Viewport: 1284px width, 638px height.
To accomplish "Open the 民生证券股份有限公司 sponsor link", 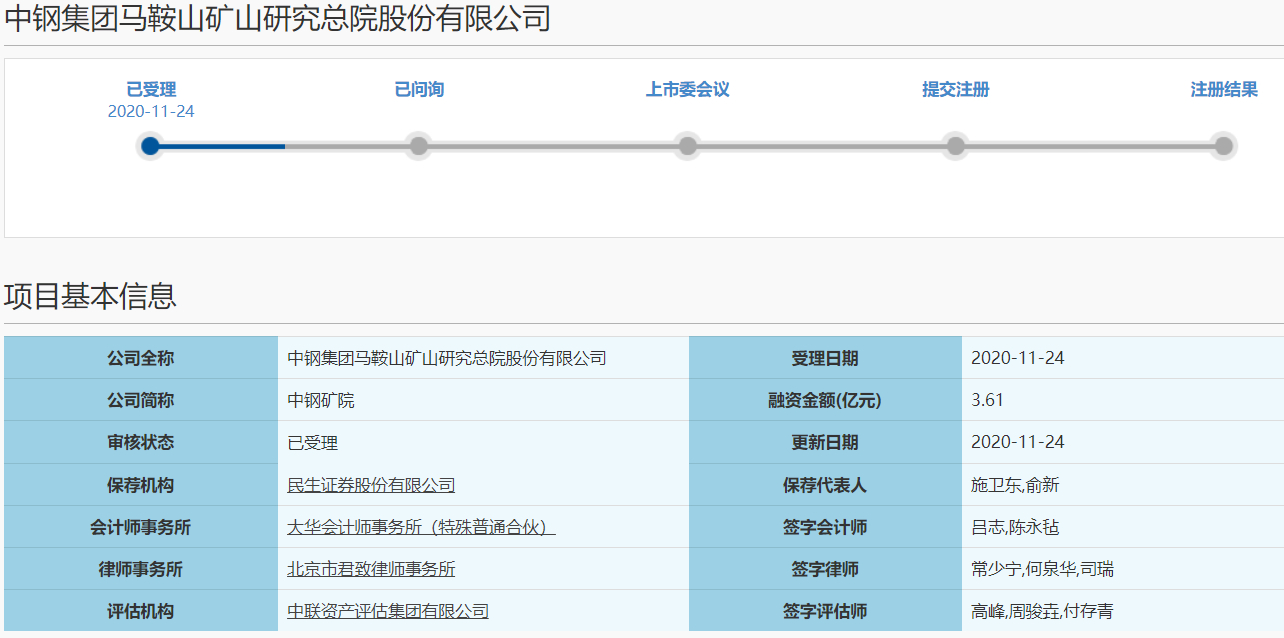I will click(x=371, y=485).
